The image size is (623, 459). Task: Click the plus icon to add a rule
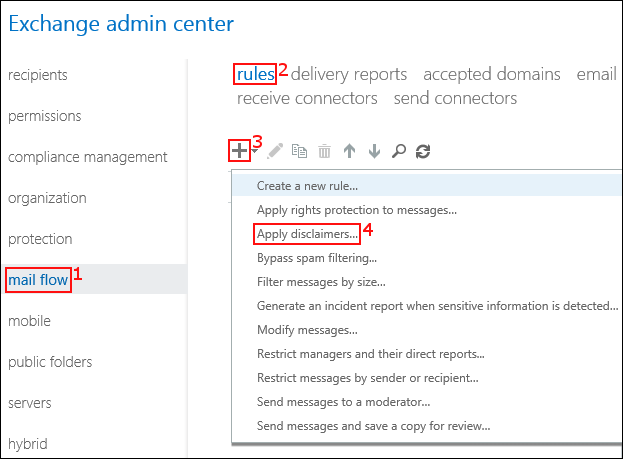coord(239,151)
